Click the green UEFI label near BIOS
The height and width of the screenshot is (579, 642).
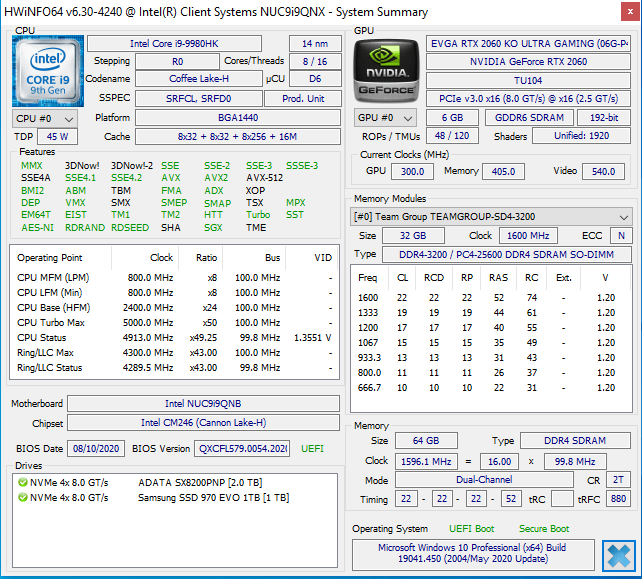[x=312, y=449]
